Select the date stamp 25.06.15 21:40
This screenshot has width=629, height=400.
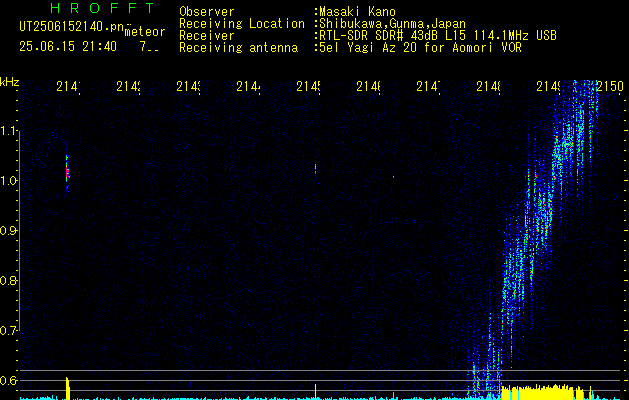(x=68, y=47)
